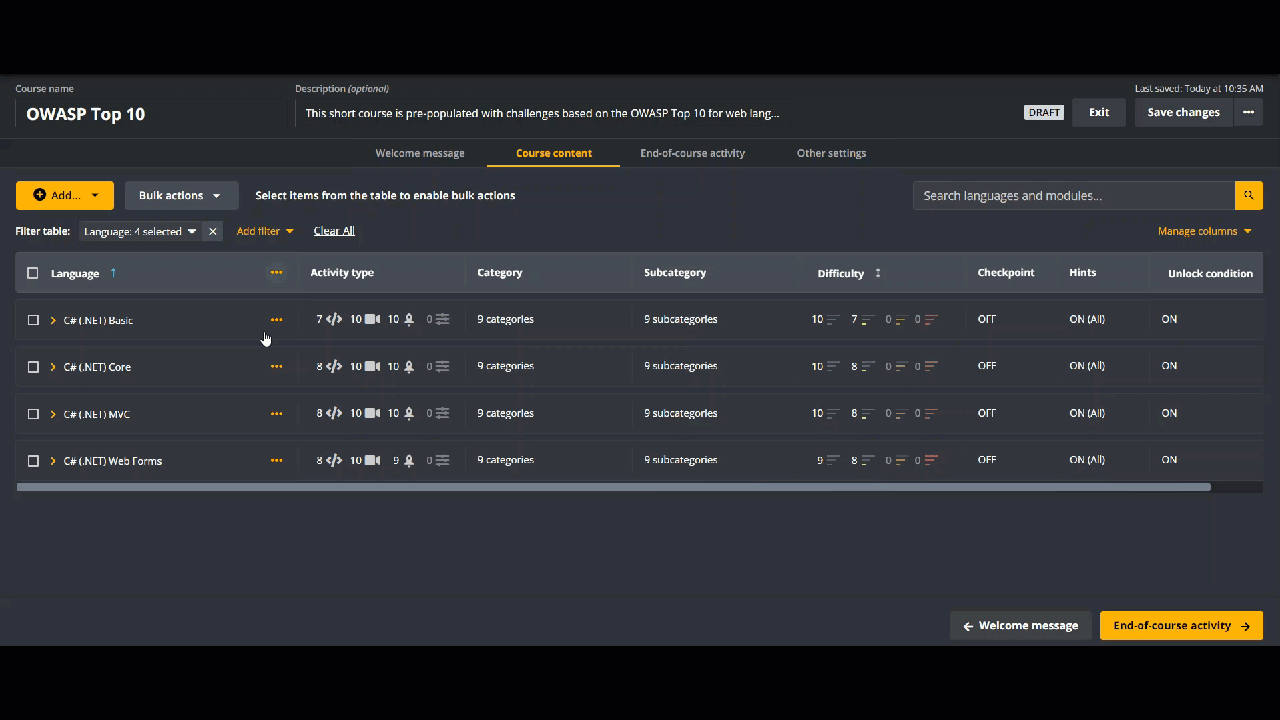Open Language column header options menu
This screenshot has height=720, width=1280.
[x=276, y=273]
